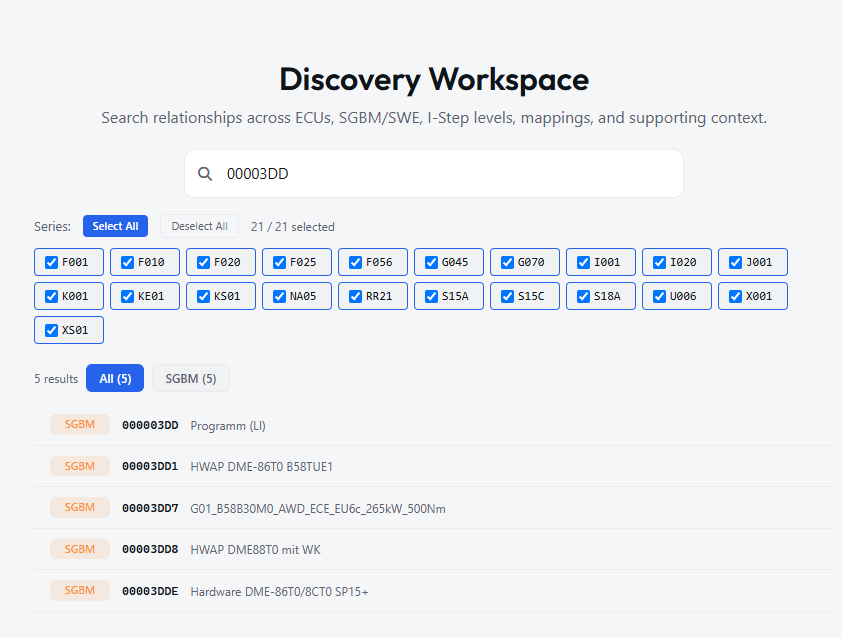Click the magnifier search icon
This screenshot has width=842, height=638.
[x=205, y=173]
